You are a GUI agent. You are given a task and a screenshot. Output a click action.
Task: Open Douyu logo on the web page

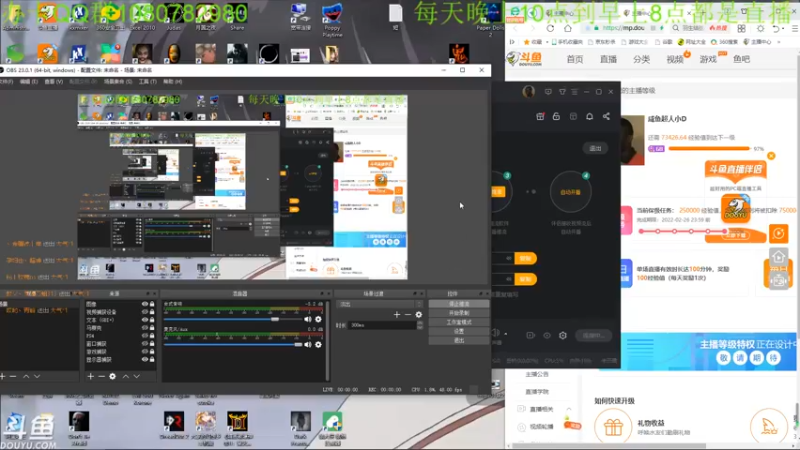524,59
